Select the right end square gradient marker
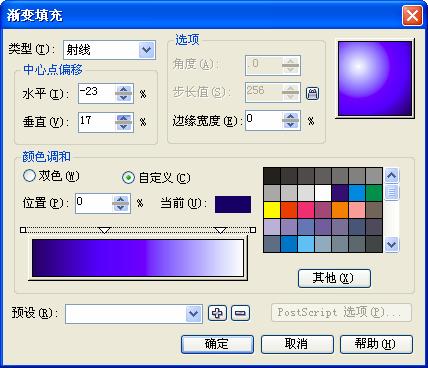The image size is (428, 368). click(253, 230)
